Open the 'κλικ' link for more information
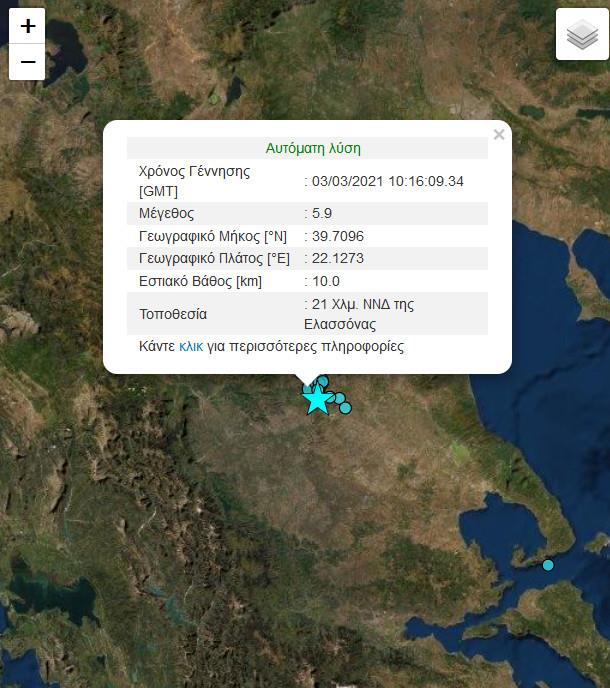The width and height of the screenshot is (610, 688). click(191, 347)
